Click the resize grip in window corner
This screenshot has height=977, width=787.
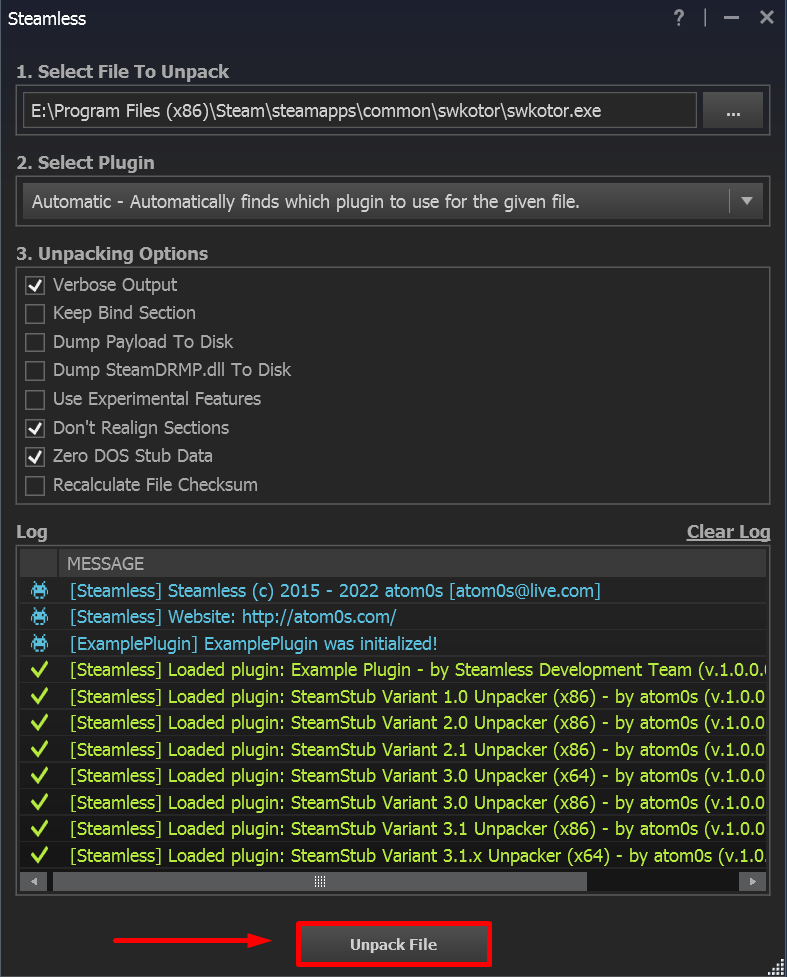click(x=775, y=965)
